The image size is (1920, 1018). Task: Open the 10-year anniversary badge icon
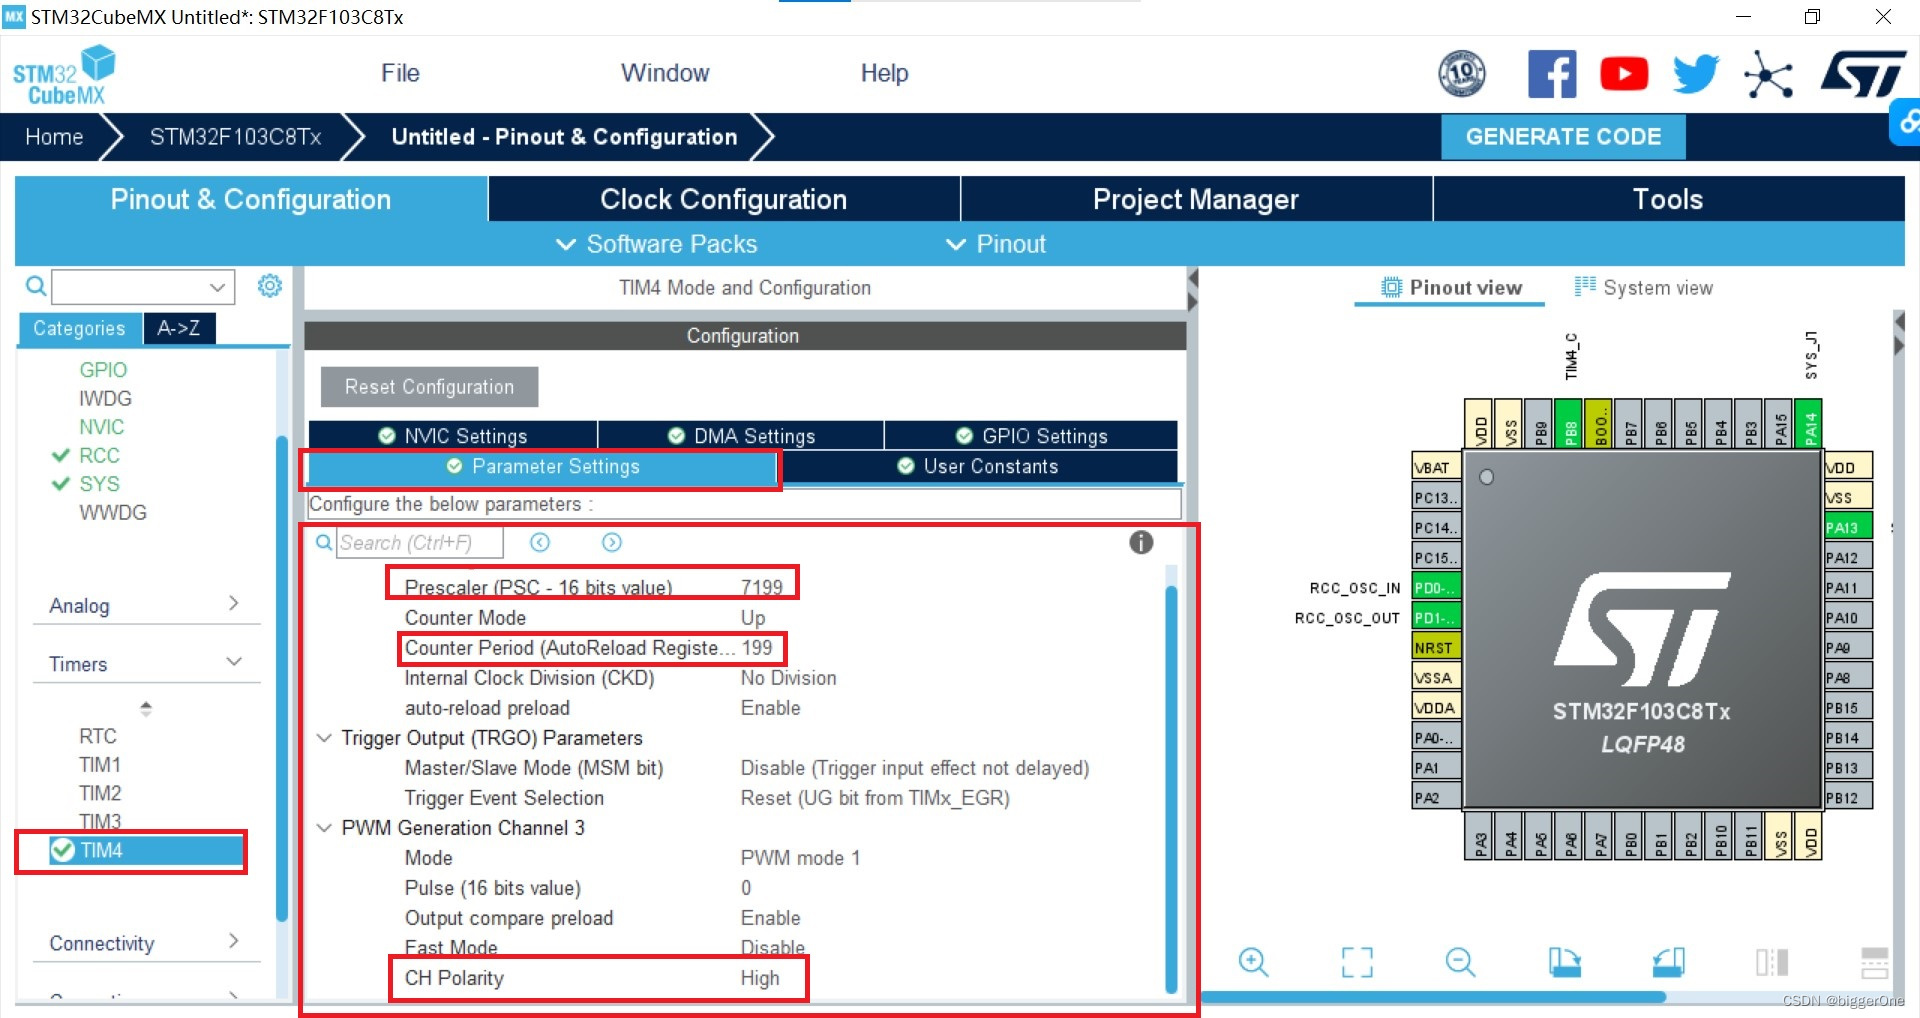coord(1461,74)
